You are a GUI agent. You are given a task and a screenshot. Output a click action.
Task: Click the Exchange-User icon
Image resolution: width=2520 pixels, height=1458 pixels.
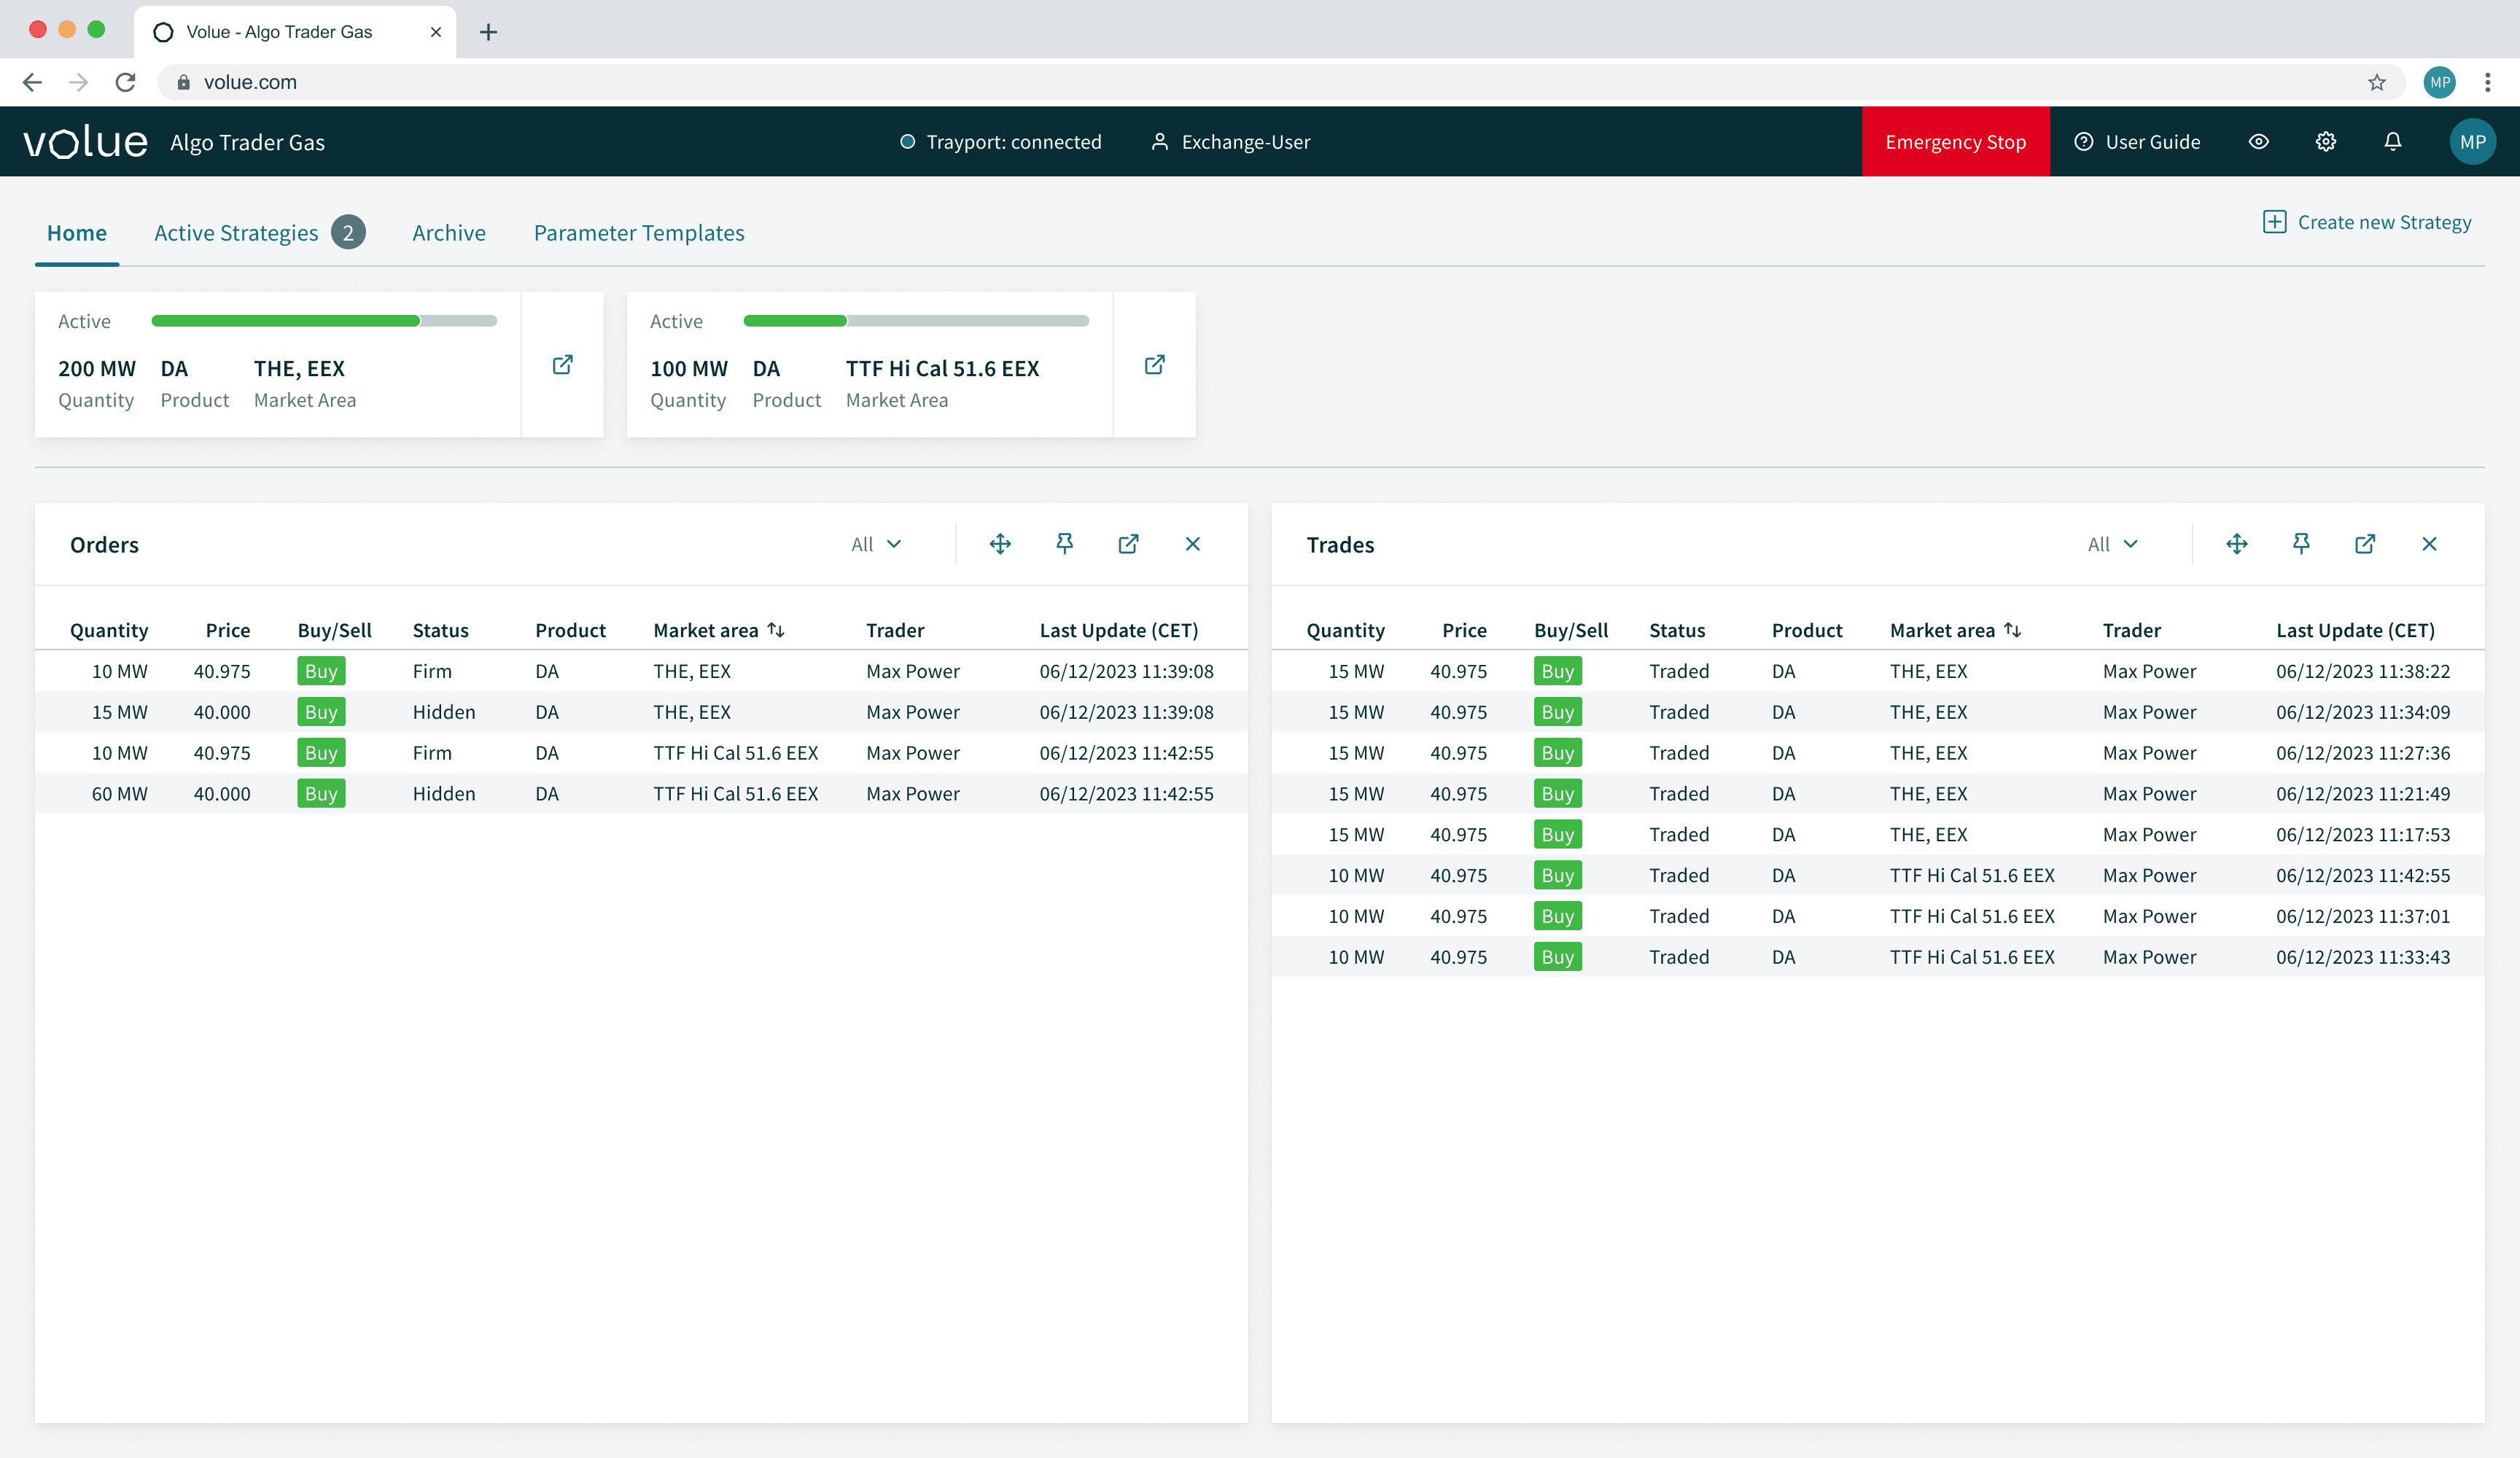pos(1159,142)
